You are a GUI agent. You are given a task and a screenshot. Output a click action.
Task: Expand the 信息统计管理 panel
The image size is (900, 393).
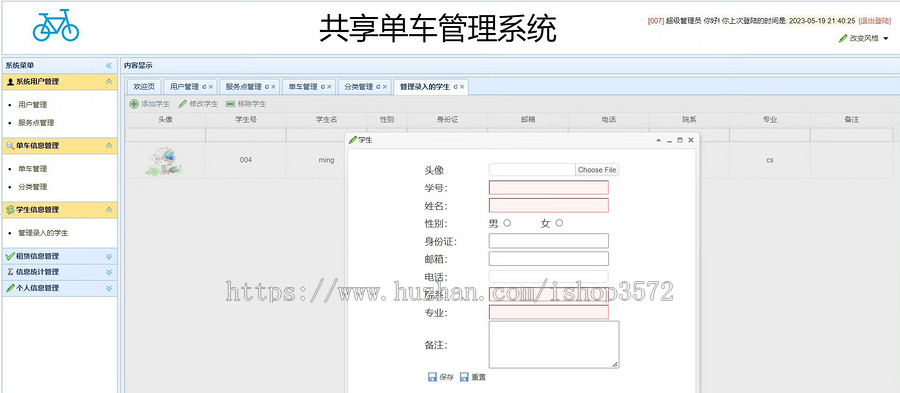(109, 272)
